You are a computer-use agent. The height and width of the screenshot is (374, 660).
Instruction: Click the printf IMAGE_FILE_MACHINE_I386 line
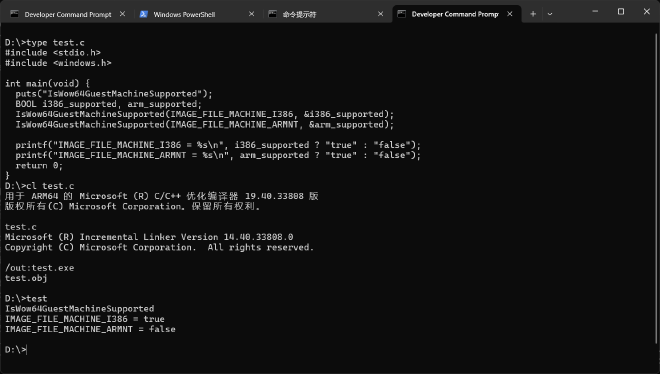[x=218, y=145]
